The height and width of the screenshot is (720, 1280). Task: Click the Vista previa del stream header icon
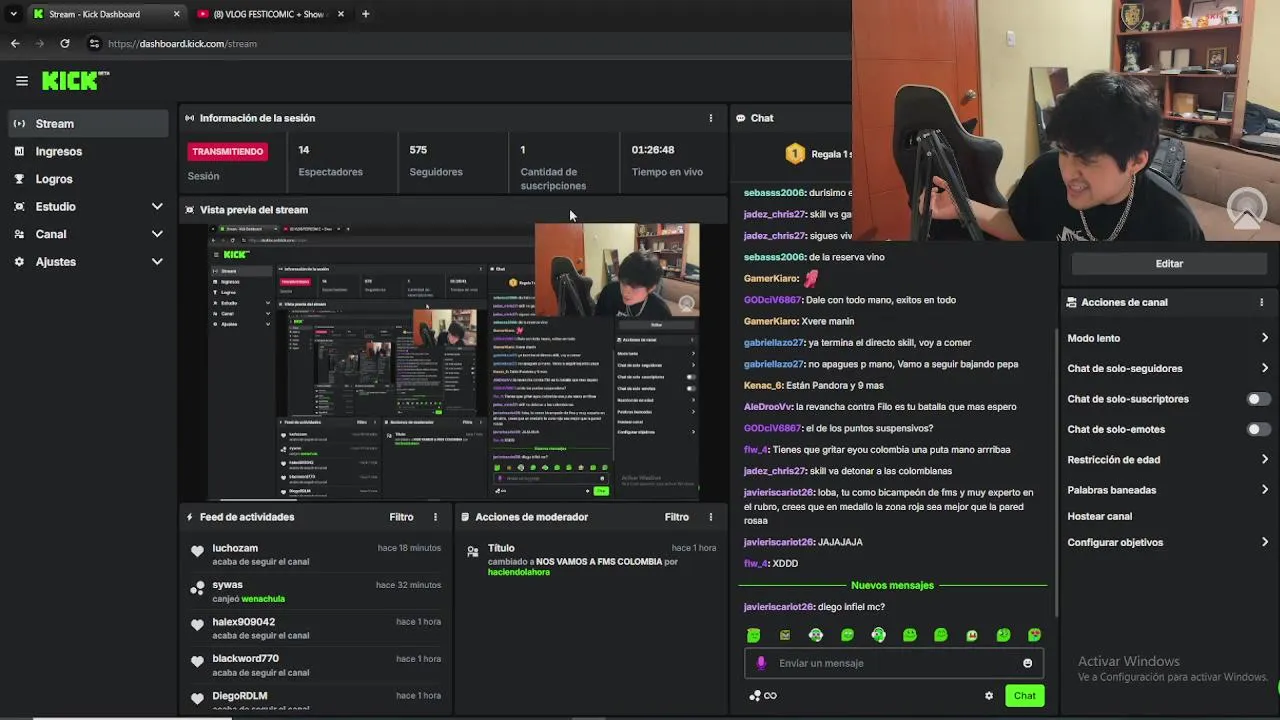click(x=190, y=210)
